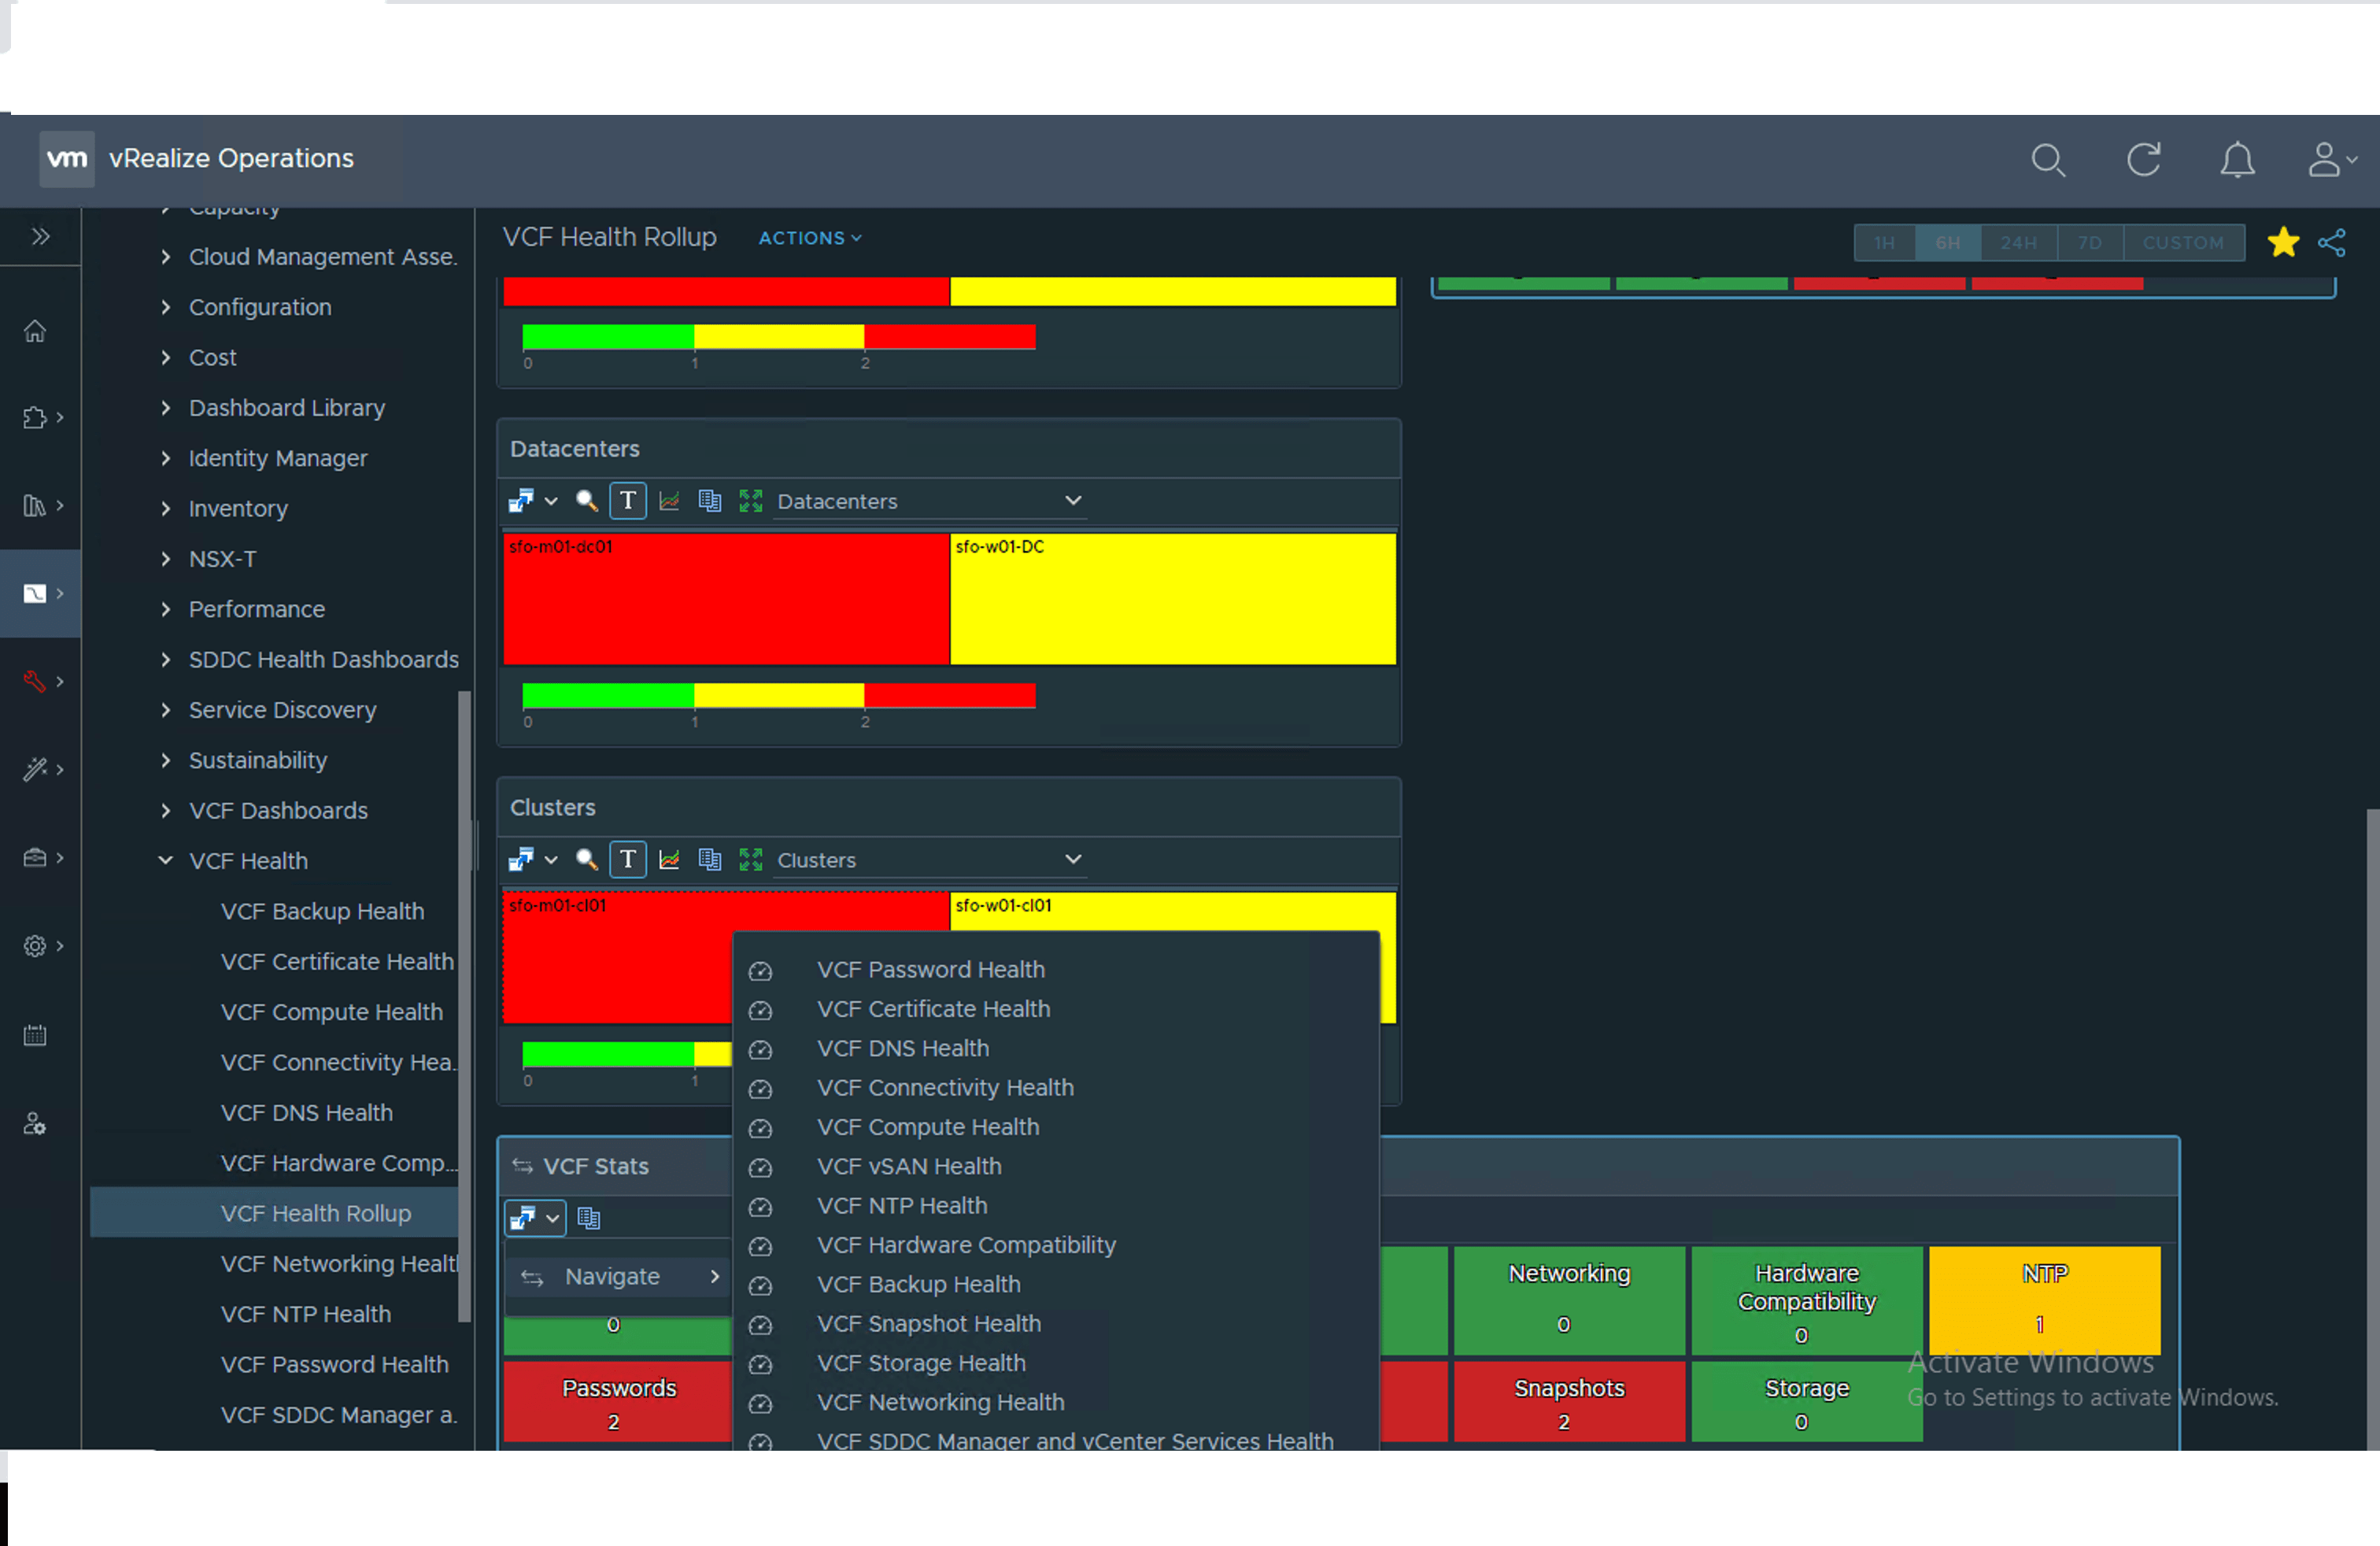
Task: Open the ACTIONS dropdown menu
Action: tap(809, 238)
